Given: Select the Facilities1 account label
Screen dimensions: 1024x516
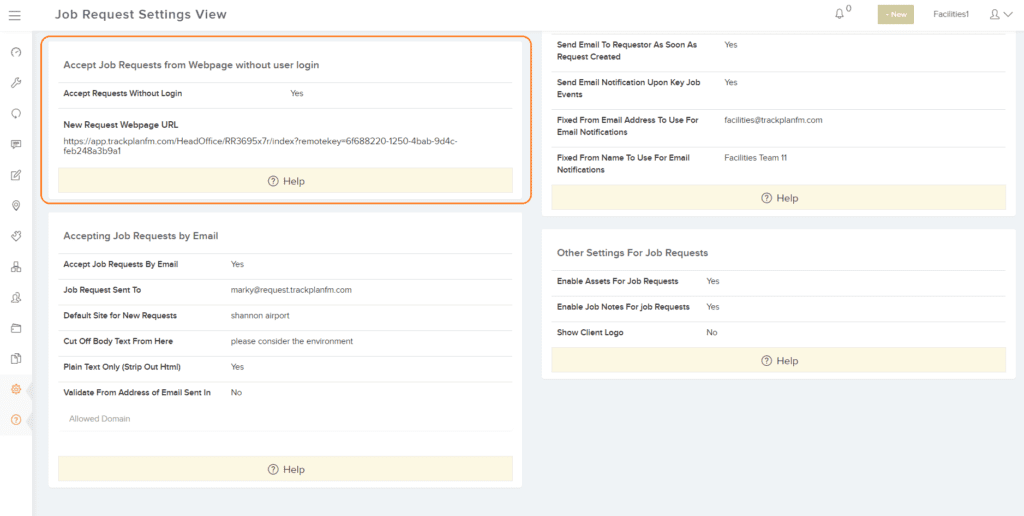Looking at the screenshot, I should 951,14.
